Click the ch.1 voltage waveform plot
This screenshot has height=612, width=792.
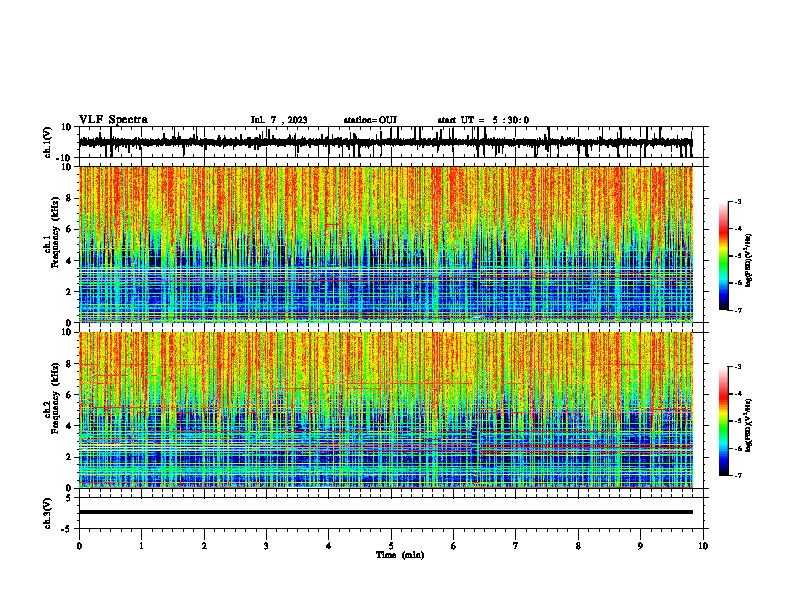pyautogui.click(x=391, y=142)
